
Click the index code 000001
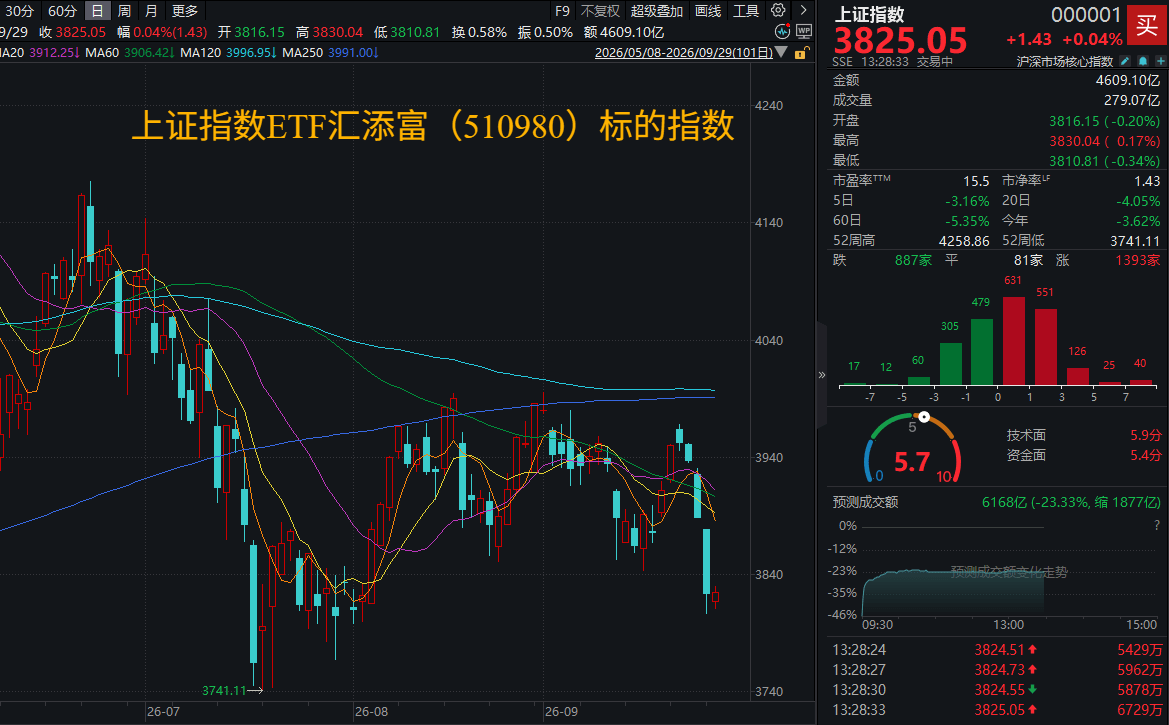pos(1086,15)
